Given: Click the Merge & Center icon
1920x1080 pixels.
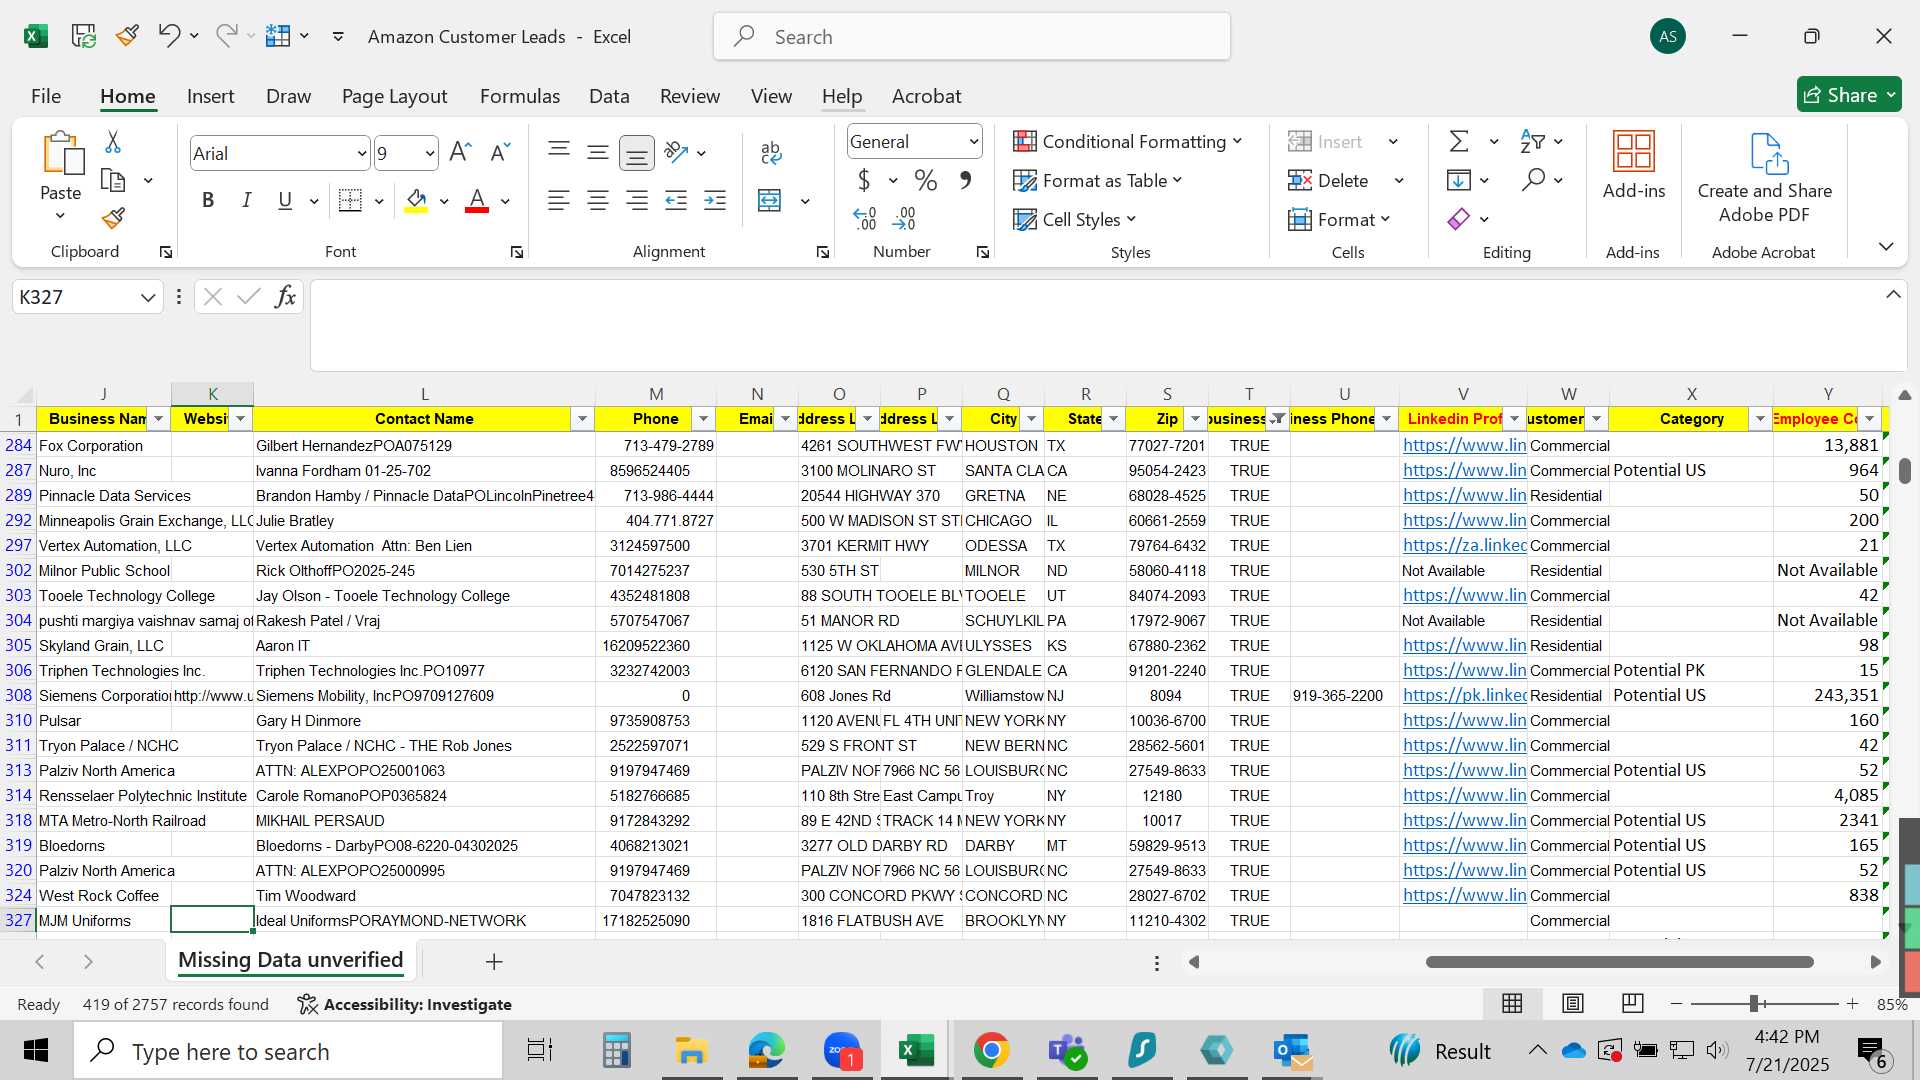Looking at the screenshot, I should pyautogui.click(x=770, y=200).
